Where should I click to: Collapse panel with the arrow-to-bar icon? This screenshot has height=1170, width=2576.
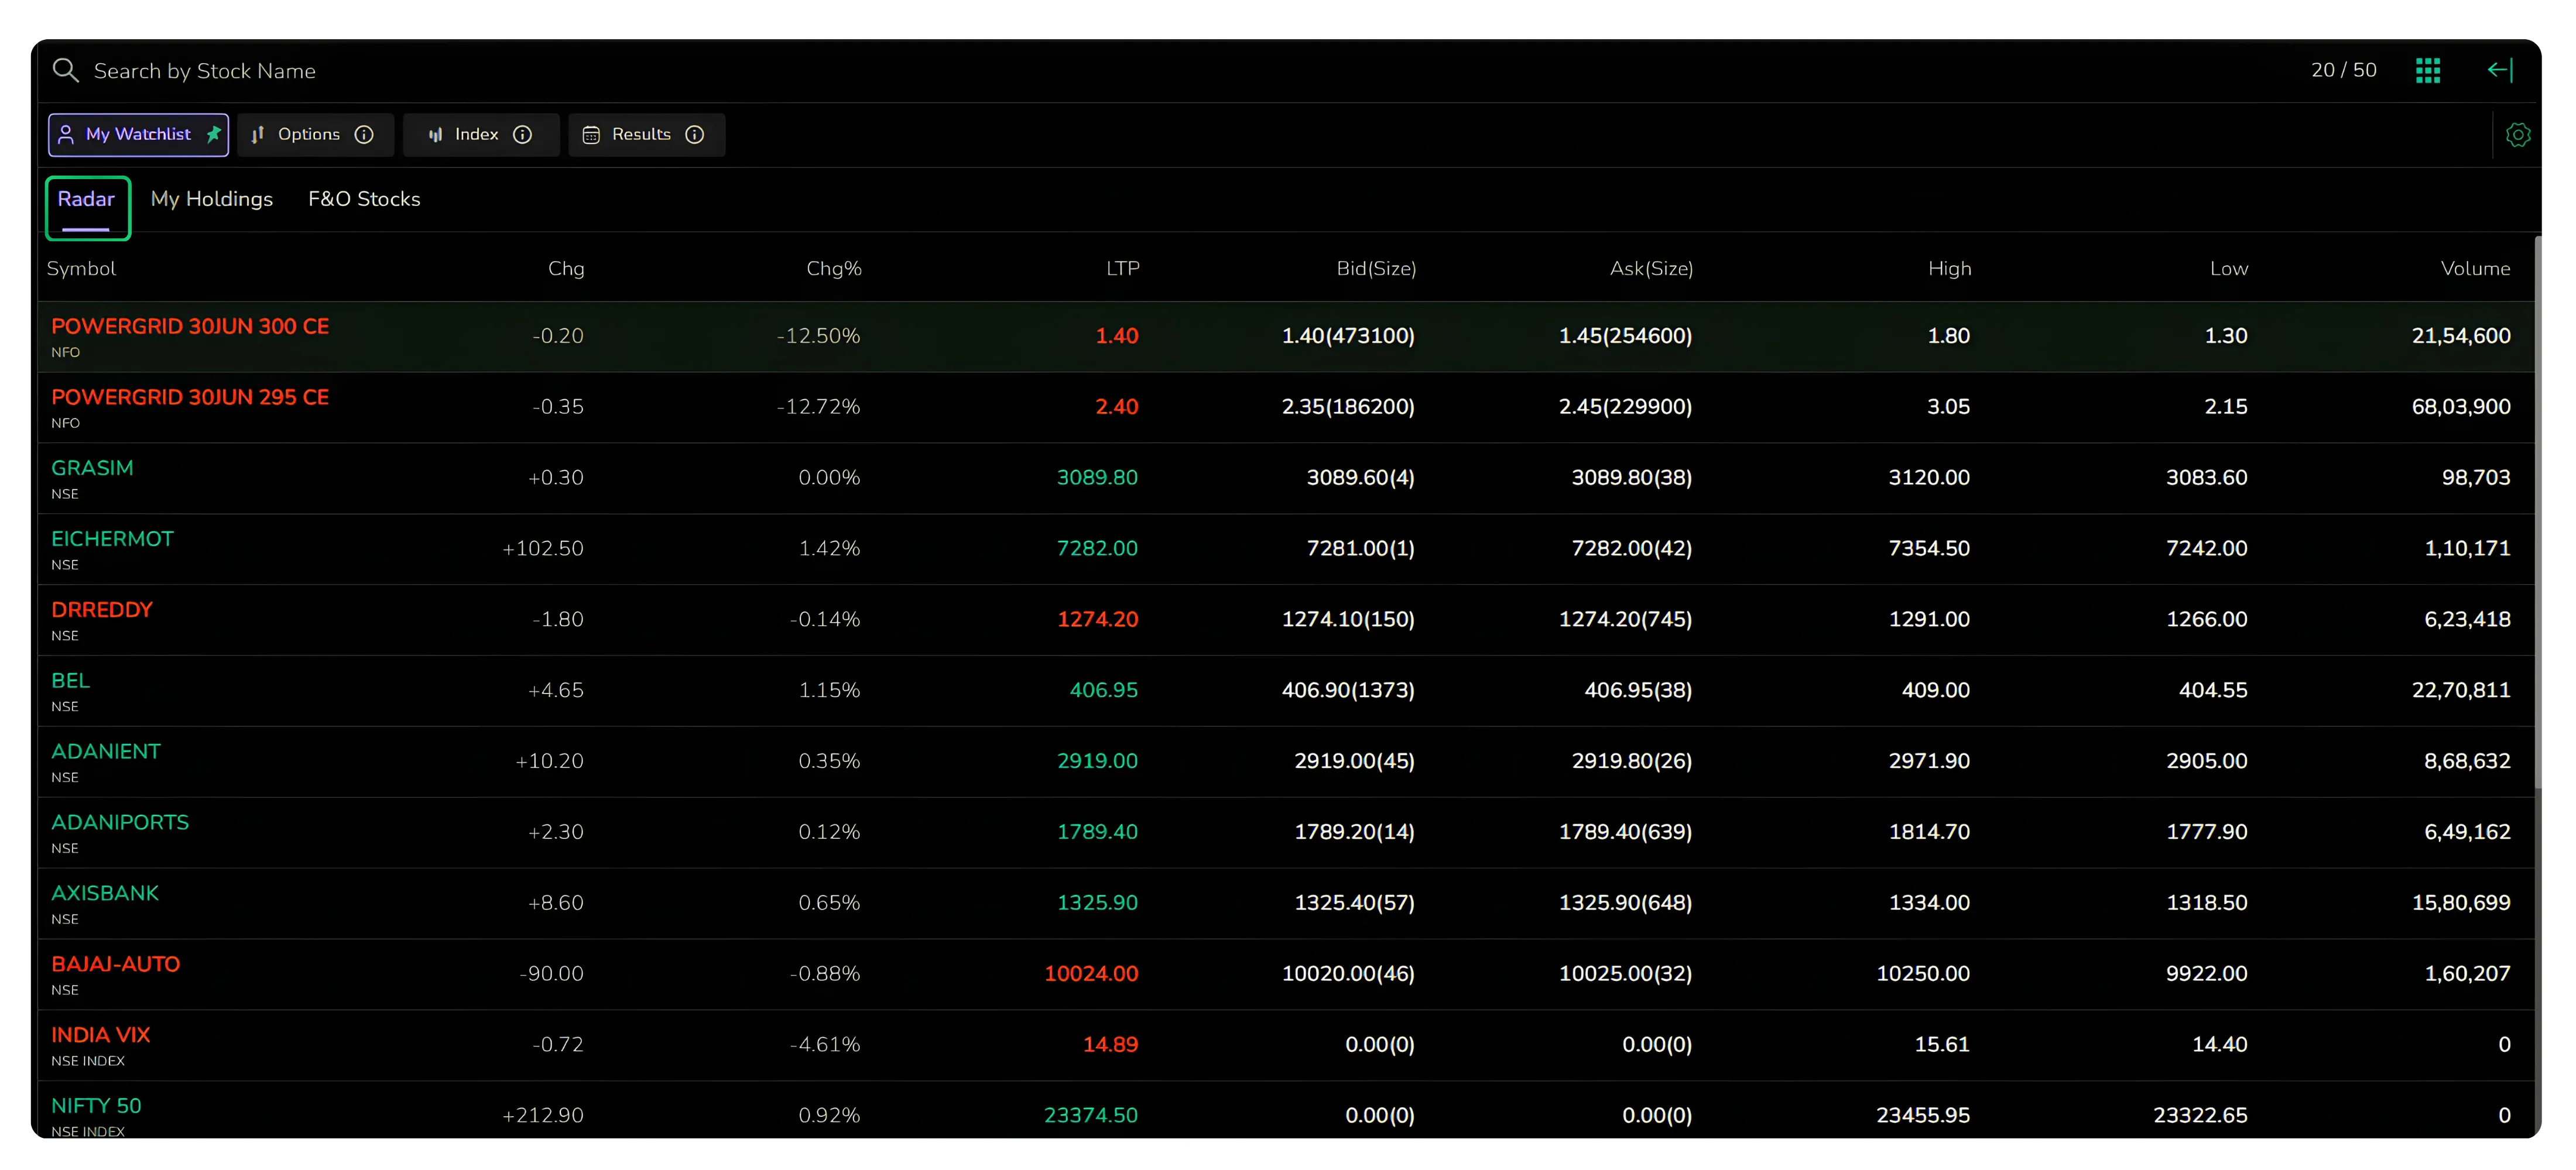pos(2500,70)
